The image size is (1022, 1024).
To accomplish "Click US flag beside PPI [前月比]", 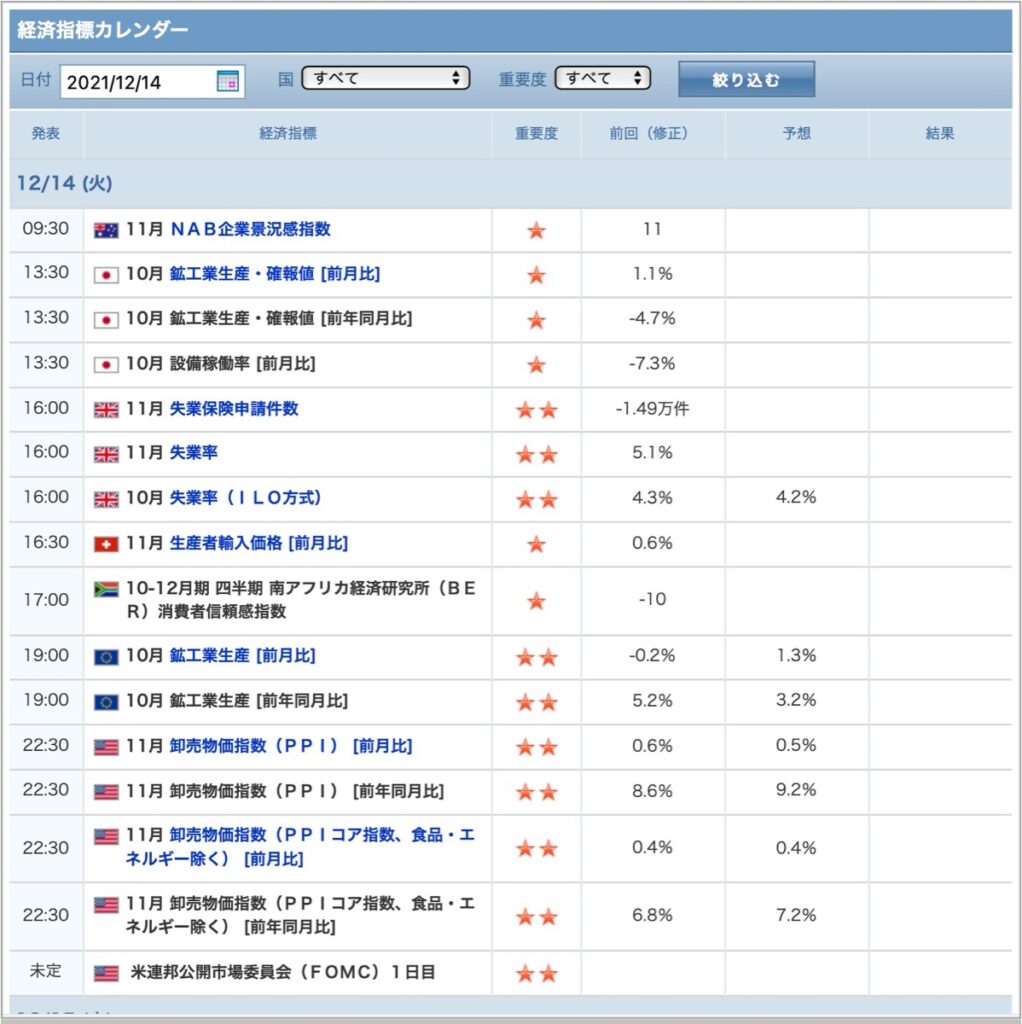I will pos(106,747).
